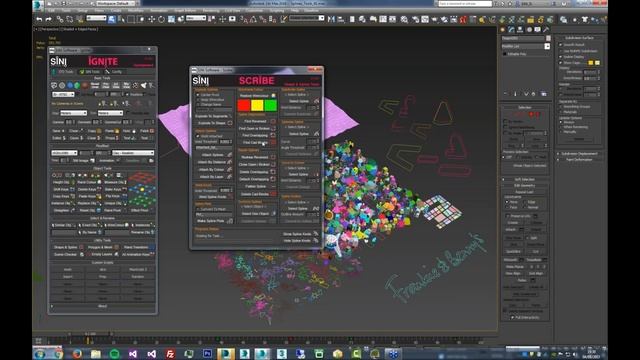Click the Undo arrow in main toolbar
This screenshot has height=360, width=640.
[x=39, y=19]
